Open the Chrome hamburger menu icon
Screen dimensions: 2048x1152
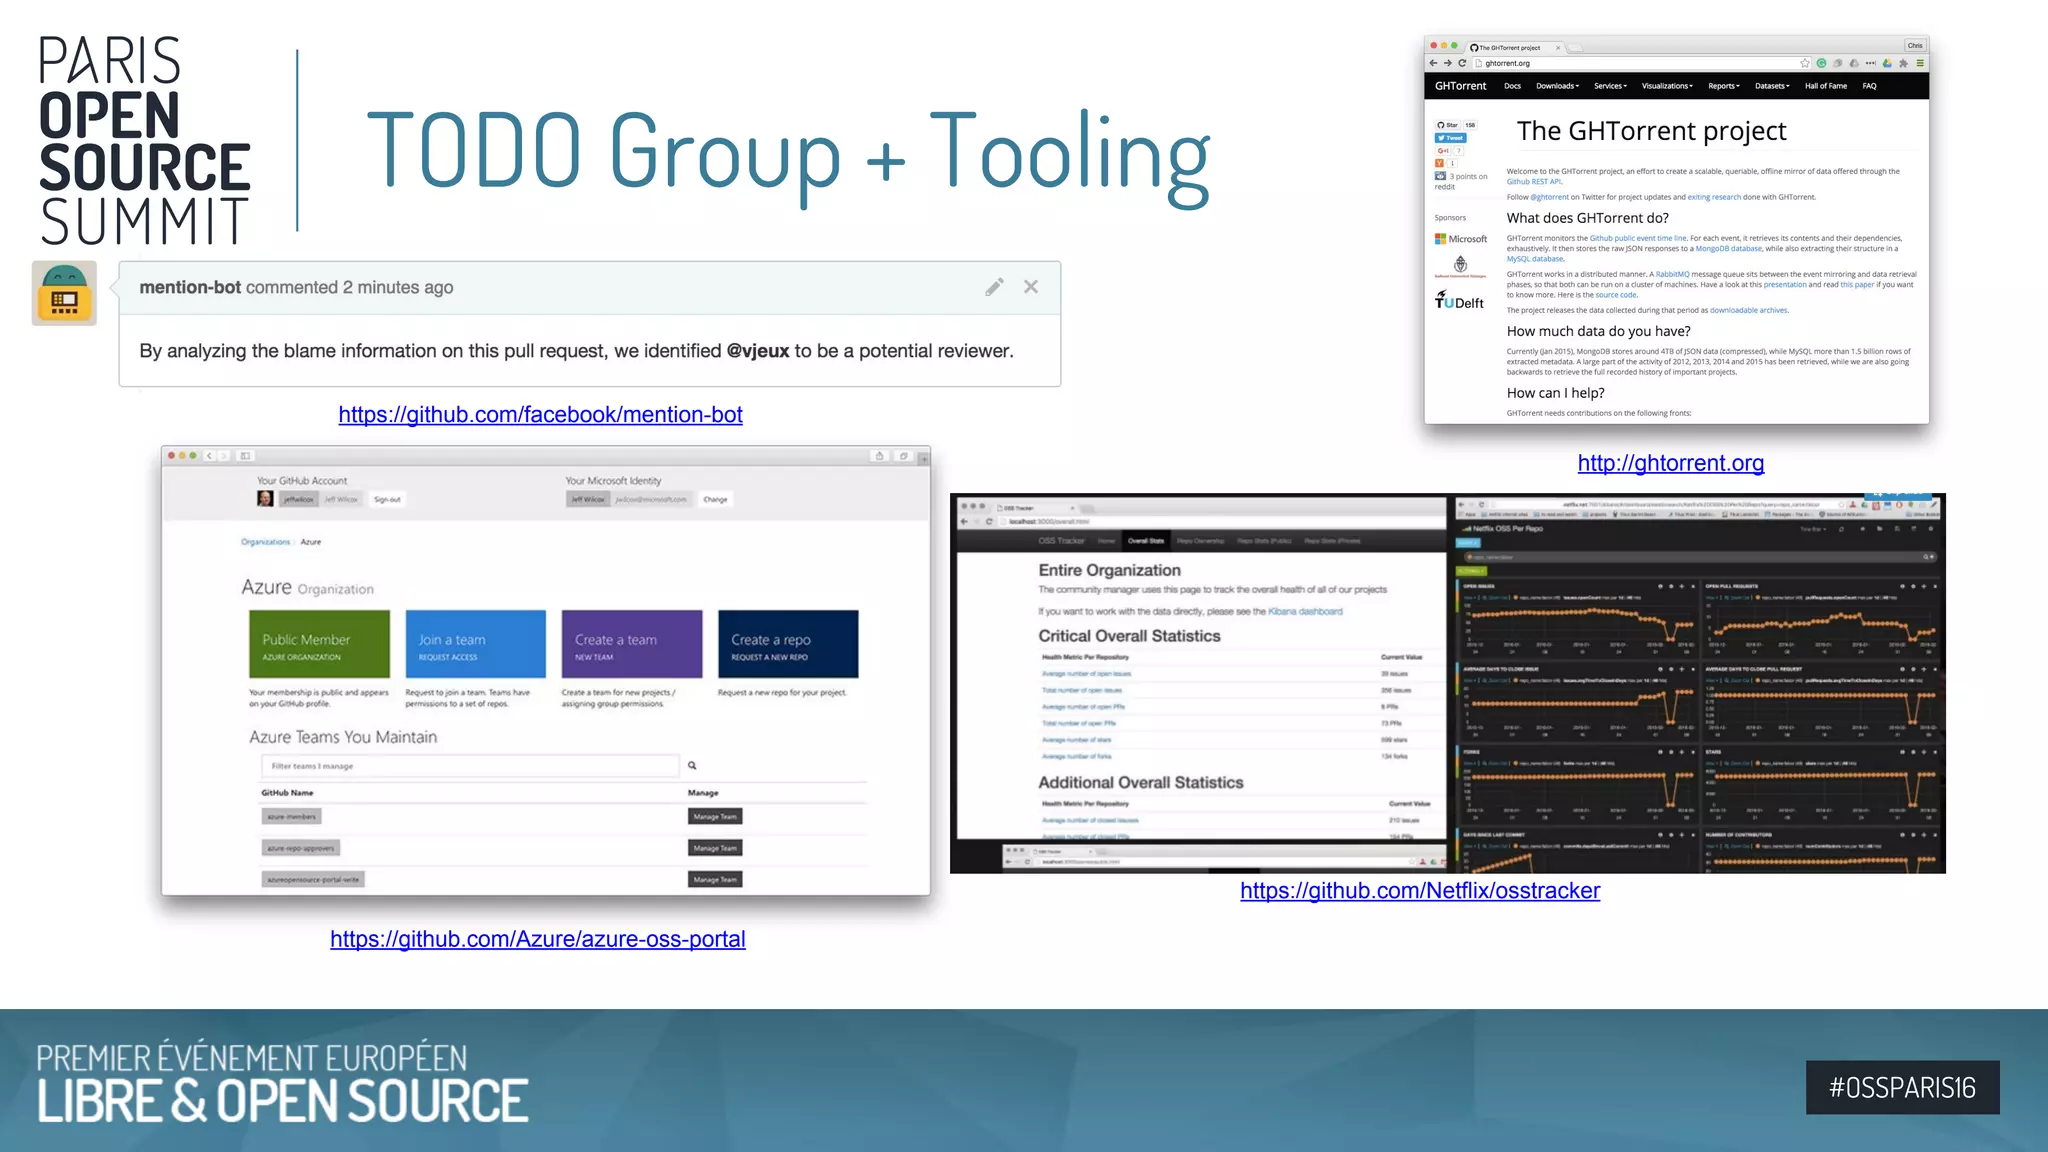pyautogui.click(x=1920, y=63)
